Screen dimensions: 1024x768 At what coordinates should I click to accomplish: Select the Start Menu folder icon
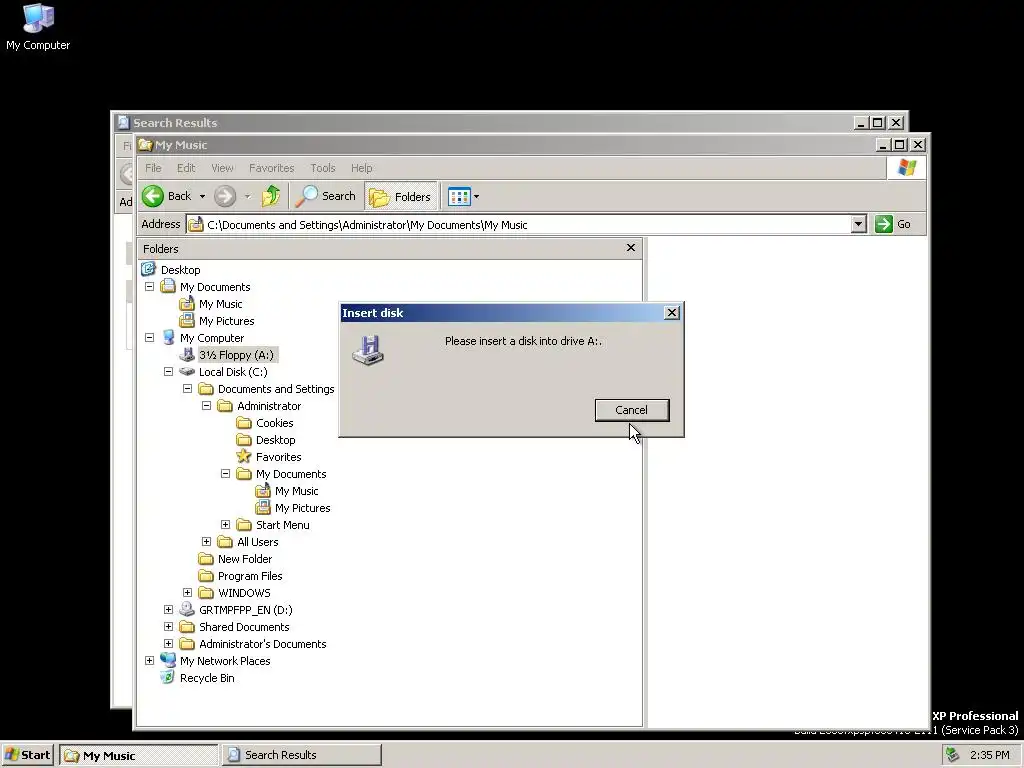pos(244,524)
